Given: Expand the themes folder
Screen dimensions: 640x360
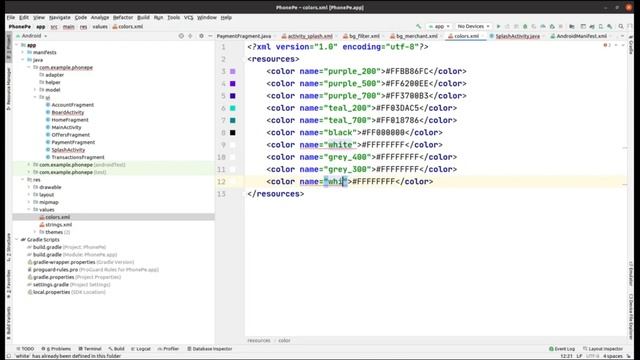Looking at the screenshot, I should [x=35, y=232].
